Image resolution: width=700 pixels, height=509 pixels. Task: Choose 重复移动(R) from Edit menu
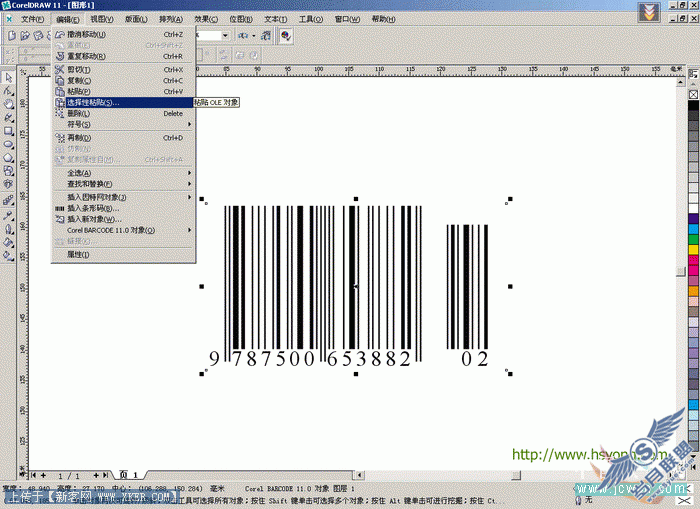(123, 56)
